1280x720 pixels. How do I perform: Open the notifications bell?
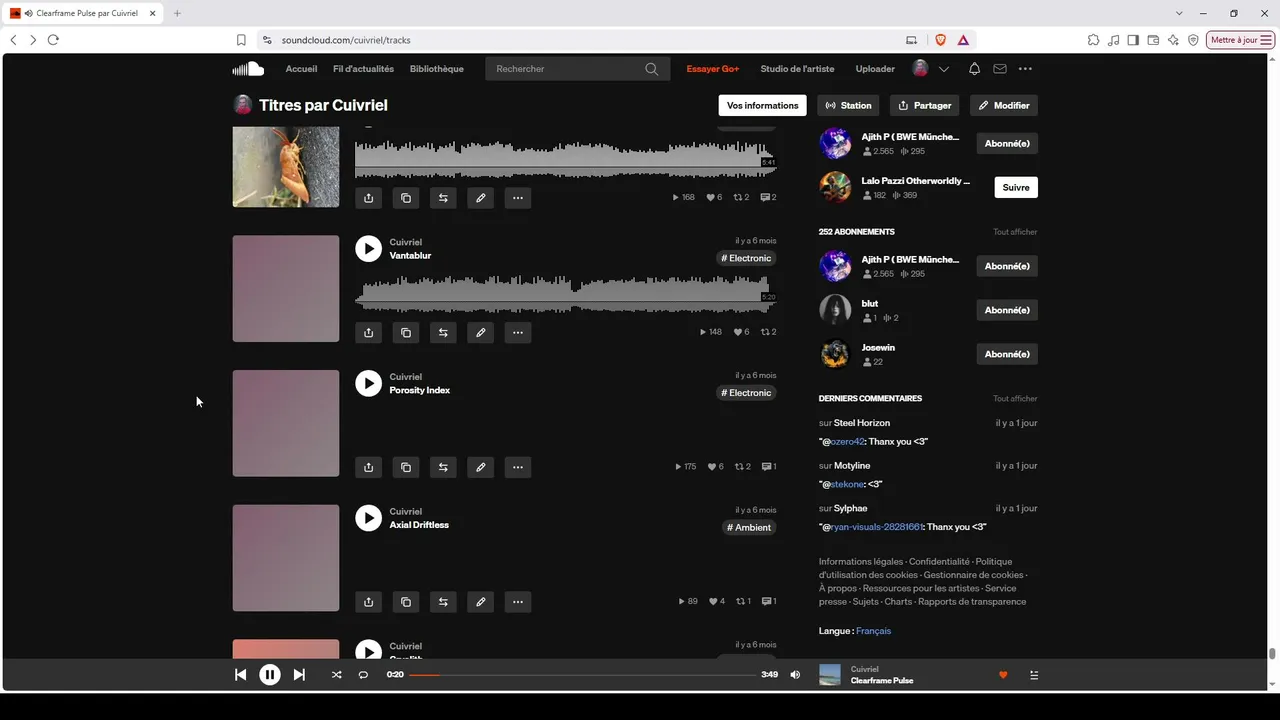click(974, 69)
